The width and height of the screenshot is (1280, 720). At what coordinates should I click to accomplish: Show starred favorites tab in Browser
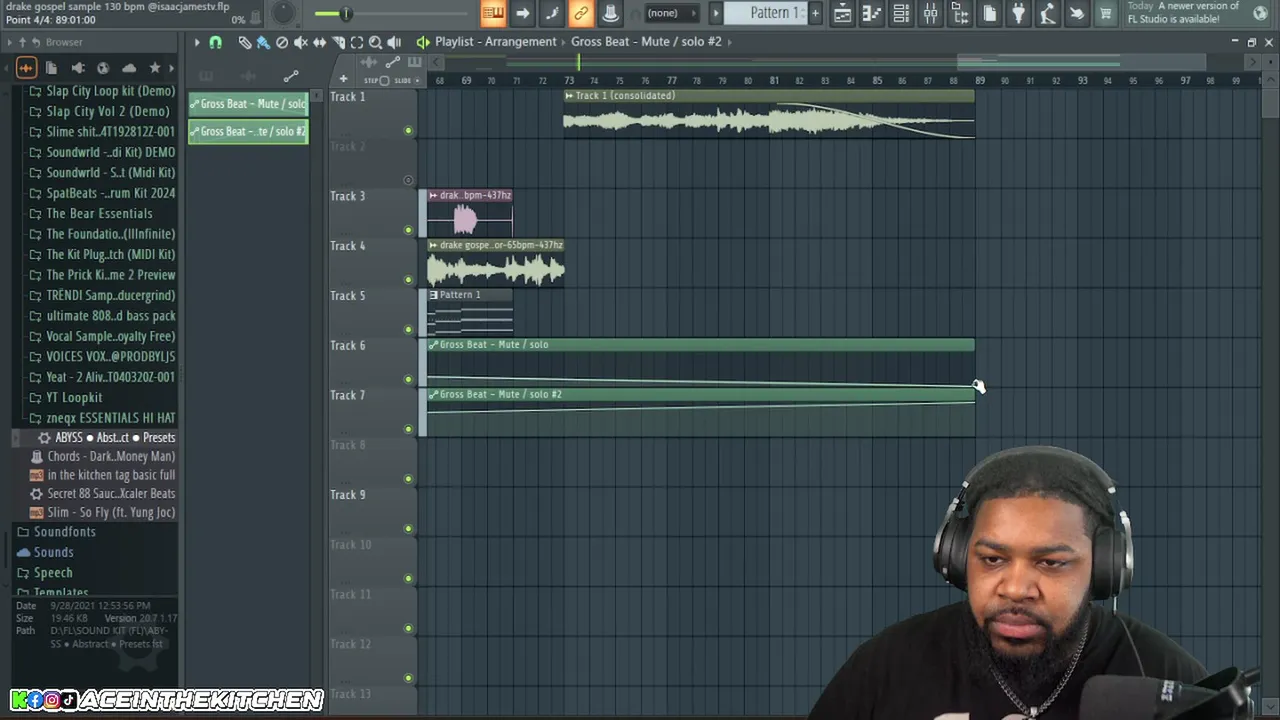154,68
